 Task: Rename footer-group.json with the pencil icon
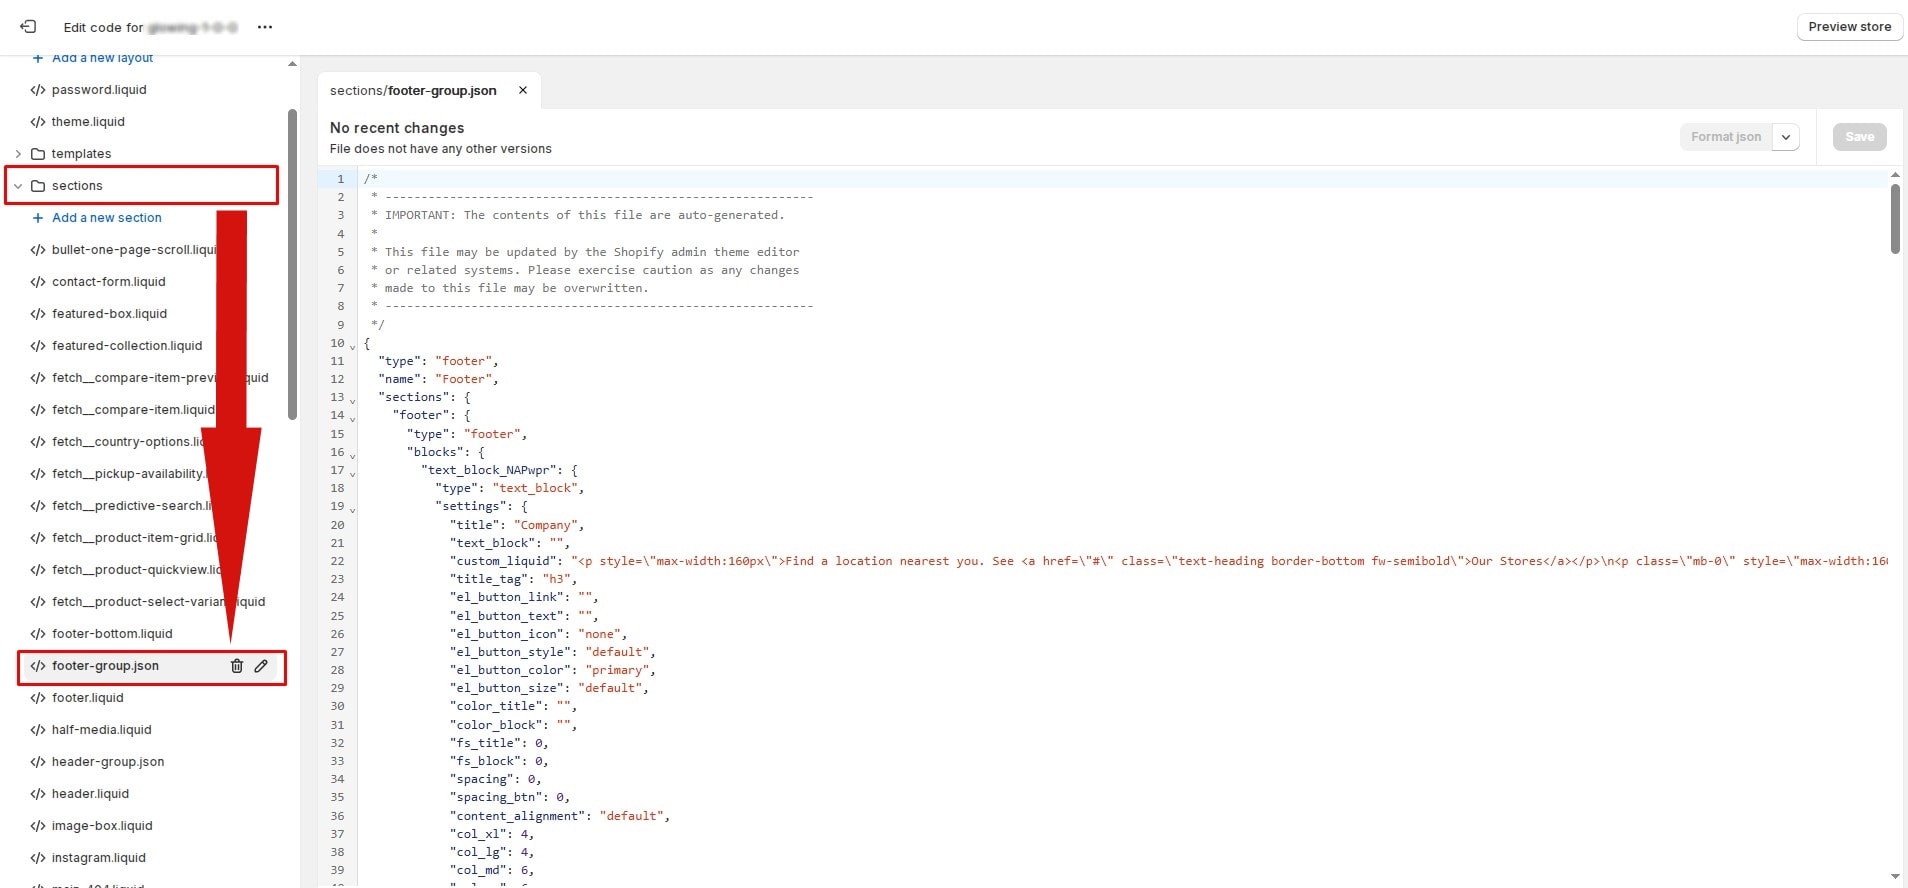[261, 666]
